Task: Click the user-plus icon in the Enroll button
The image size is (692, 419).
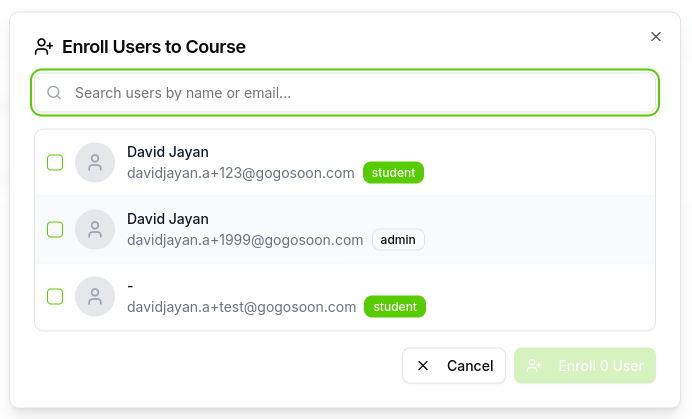Action: pos(535,366)
